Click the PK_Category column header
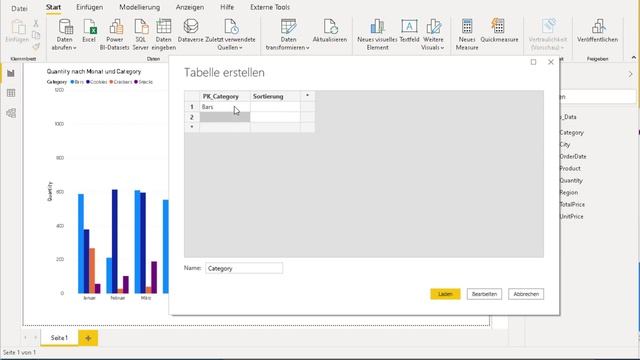The height and width of the screenshot is (360, 640). pos(224,96)
